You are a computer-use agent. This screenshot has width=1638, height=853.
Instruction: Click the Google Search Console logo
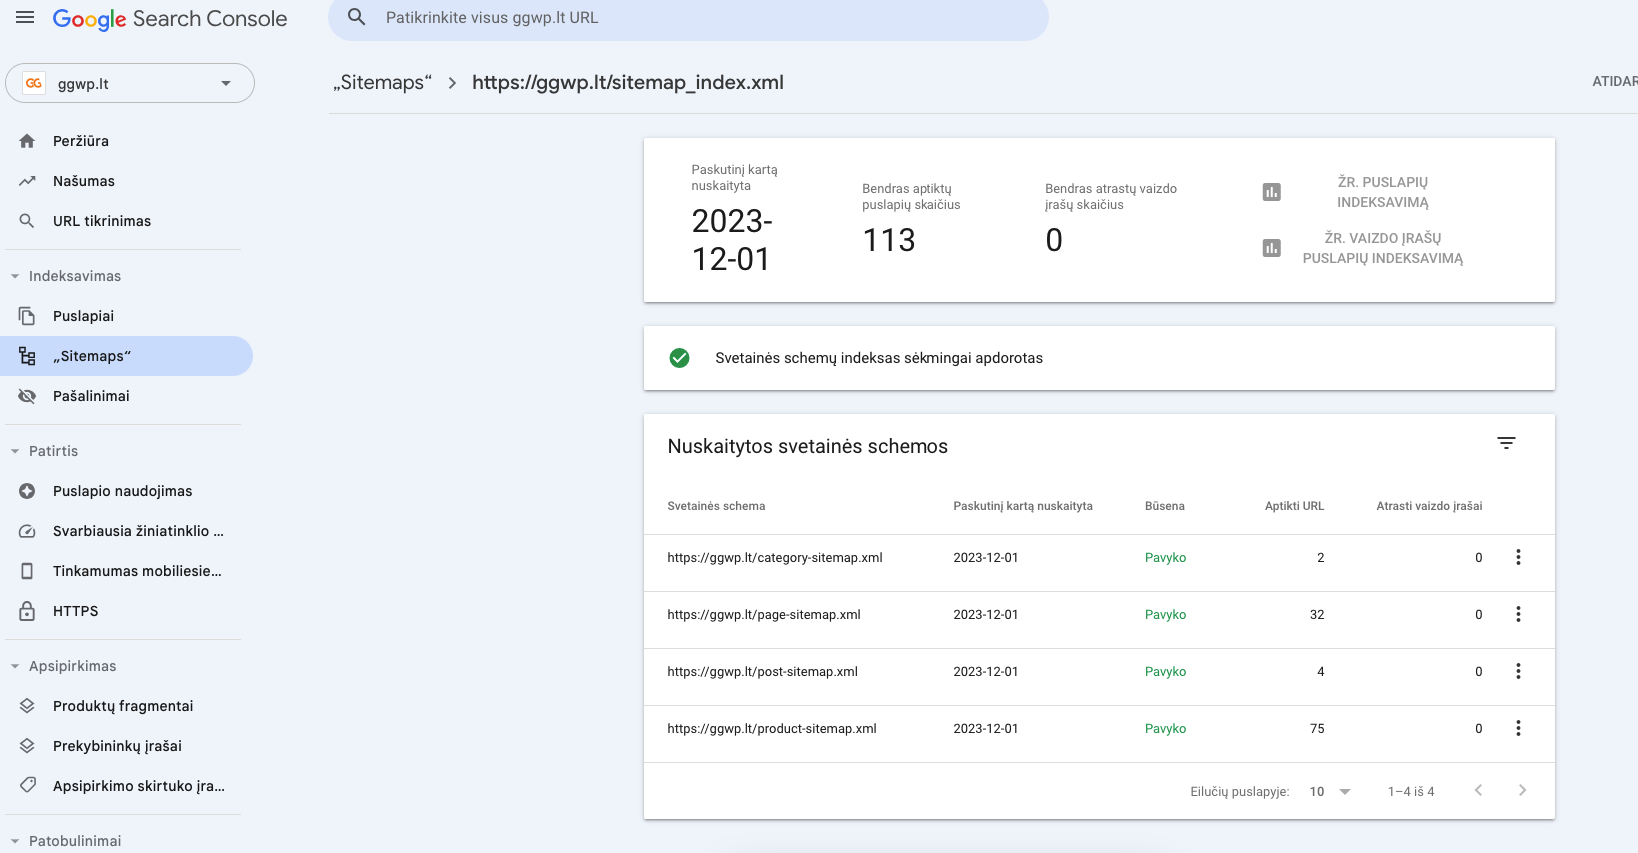170,19
